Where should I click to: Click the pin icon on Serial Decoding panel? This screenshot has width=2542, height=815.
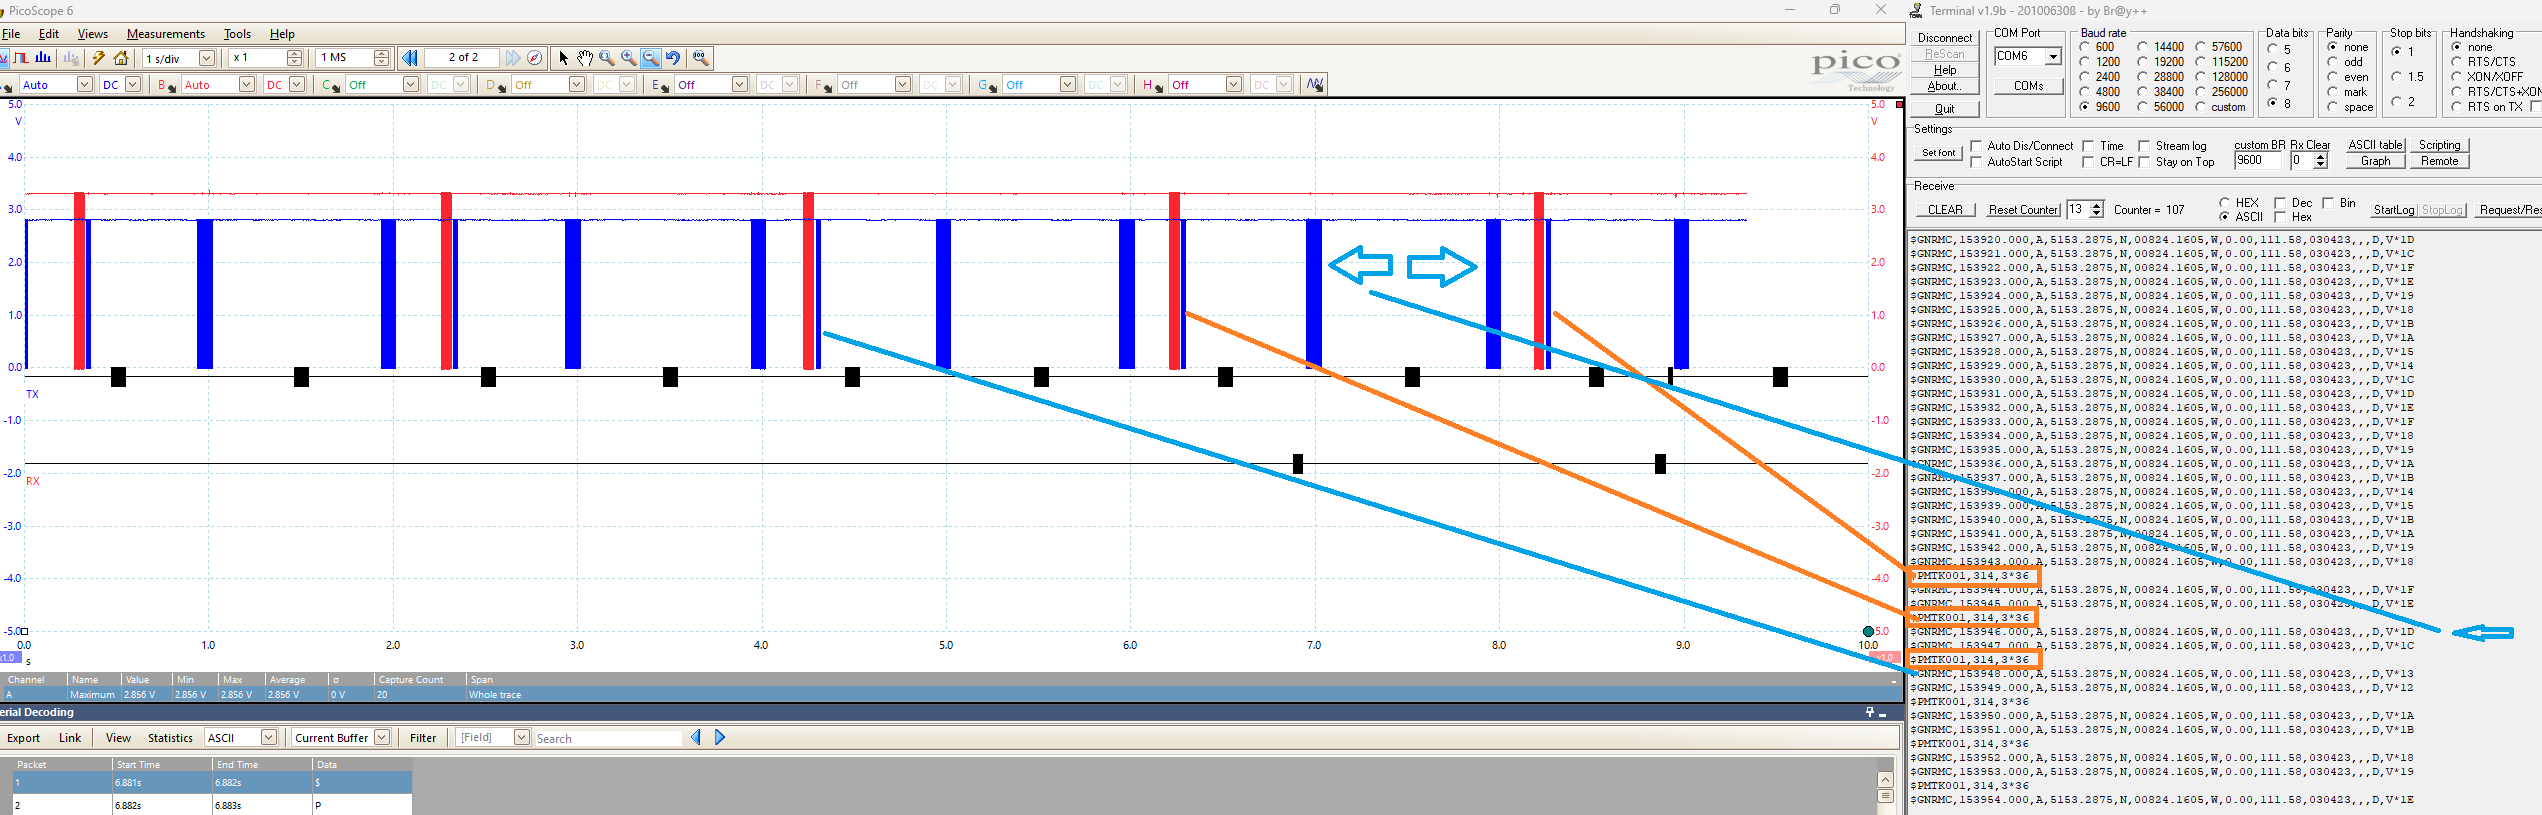point(1869,712)
